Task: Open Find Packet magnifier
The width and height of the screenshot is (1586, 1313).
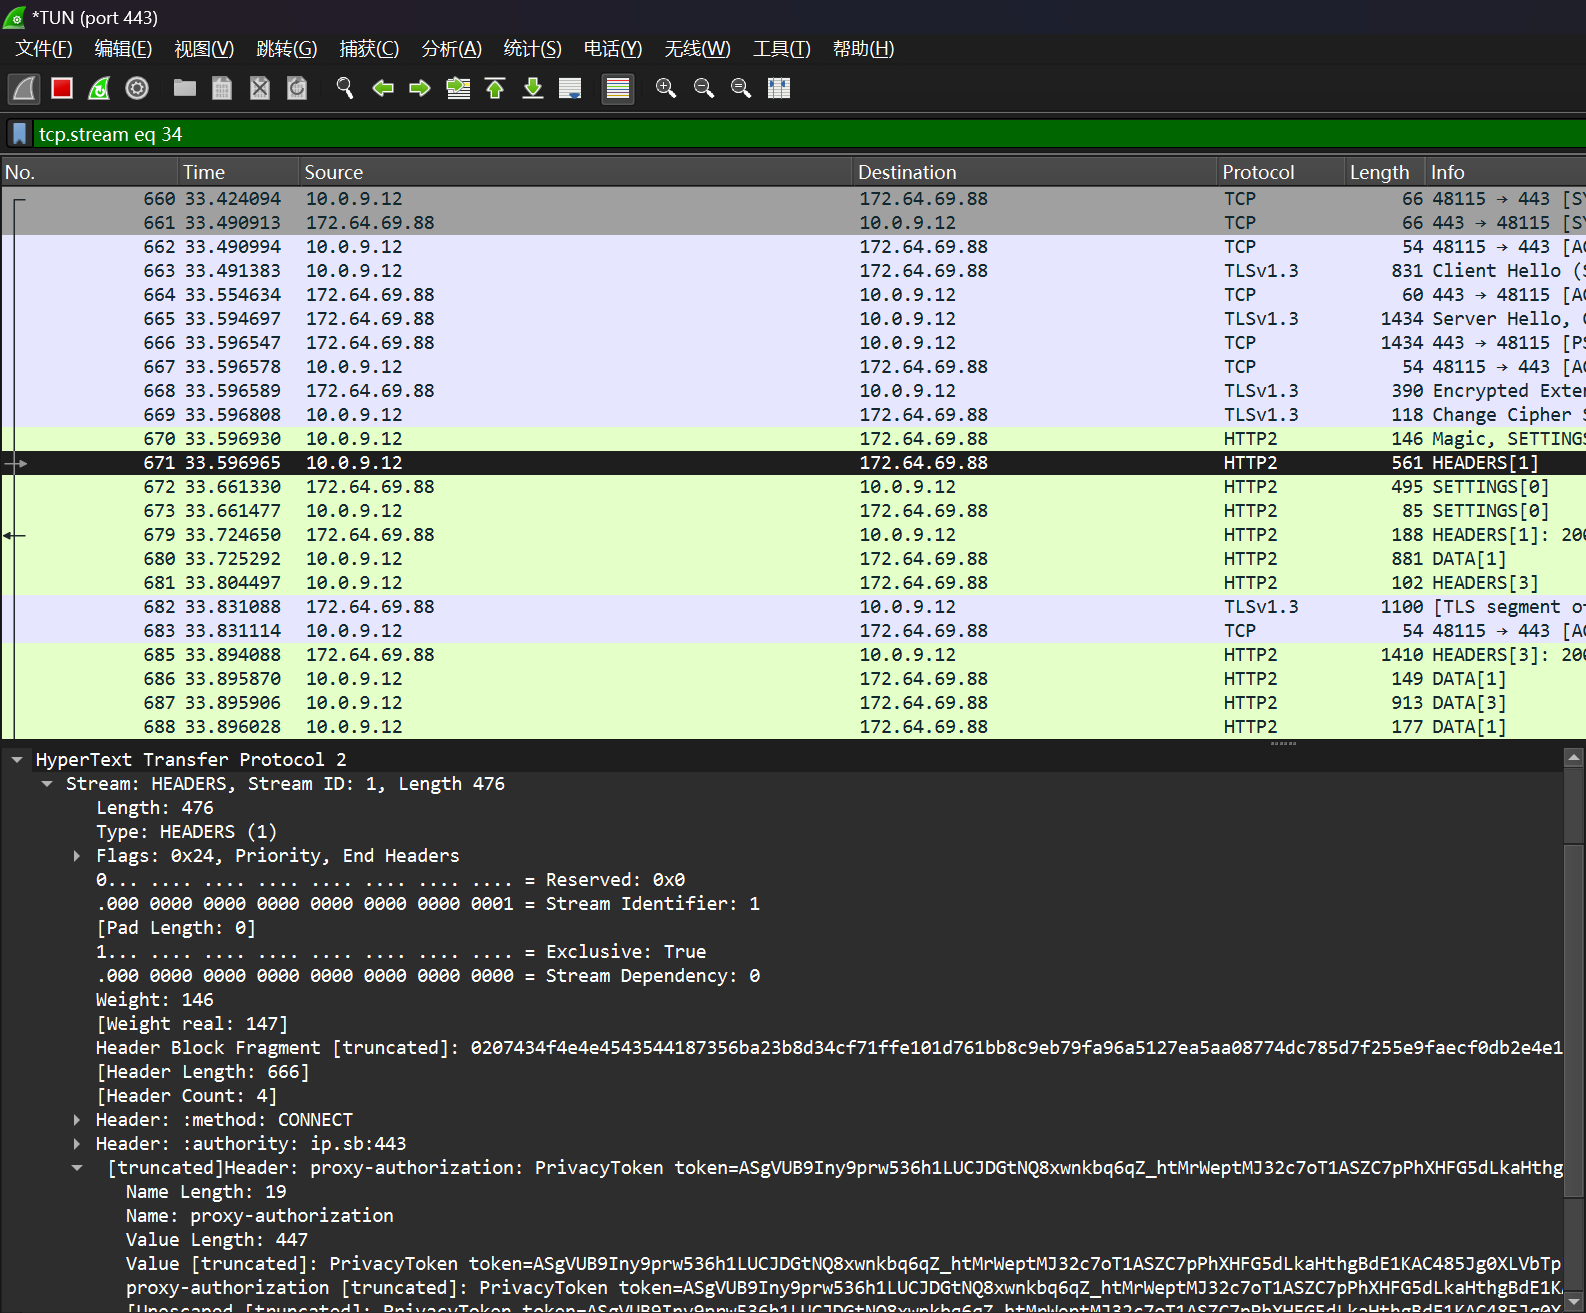Action: [x=345, y=88]
